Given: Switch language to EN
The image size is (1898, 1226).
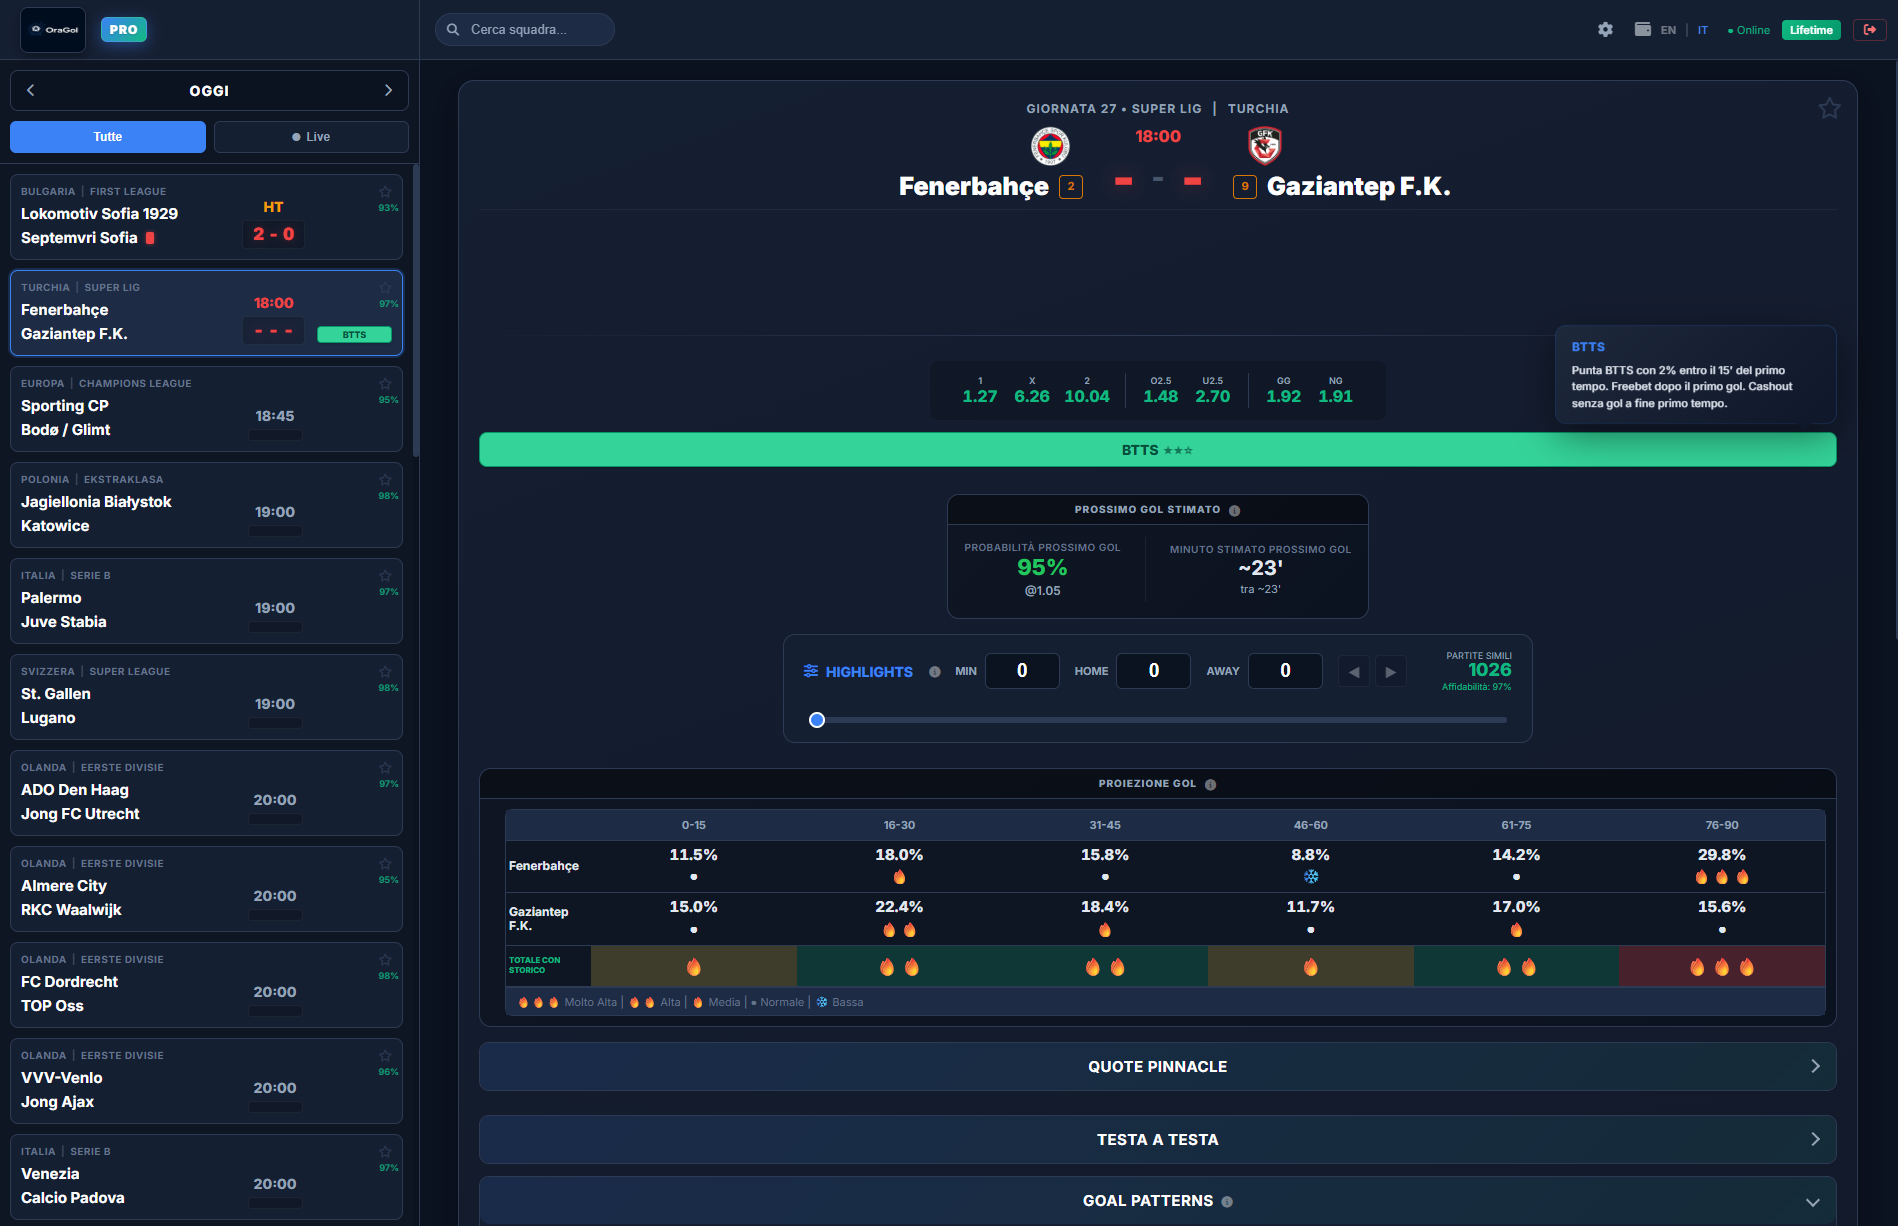Looking at the screenshot, I should click(1668, 30).
